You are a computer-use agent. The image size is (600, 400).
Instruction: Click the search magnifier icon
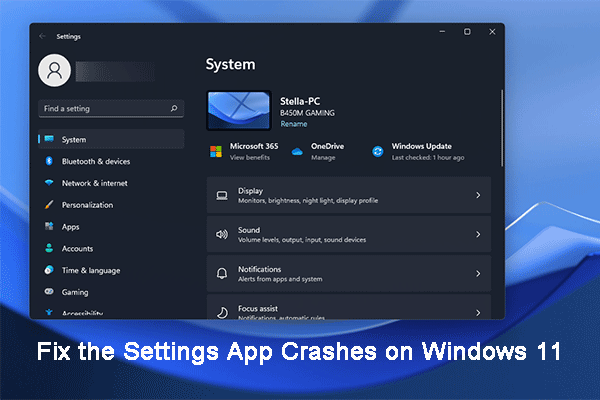pos(174,108)
